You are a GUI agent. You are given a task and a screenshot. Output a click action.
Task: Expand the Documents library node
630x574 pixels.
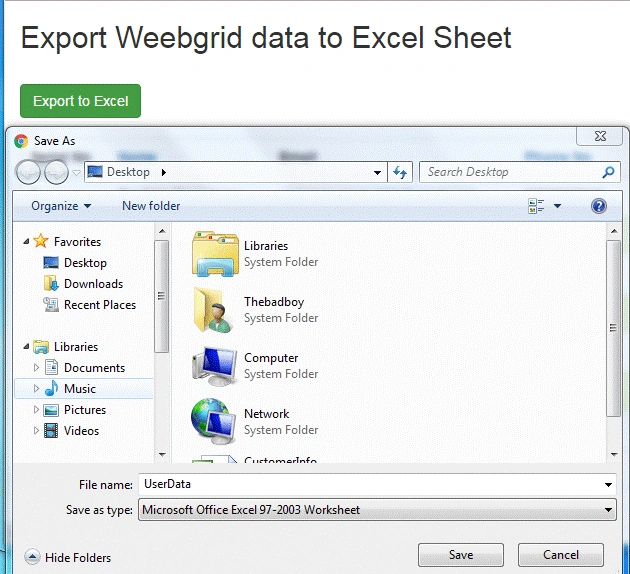coord(36,368)
